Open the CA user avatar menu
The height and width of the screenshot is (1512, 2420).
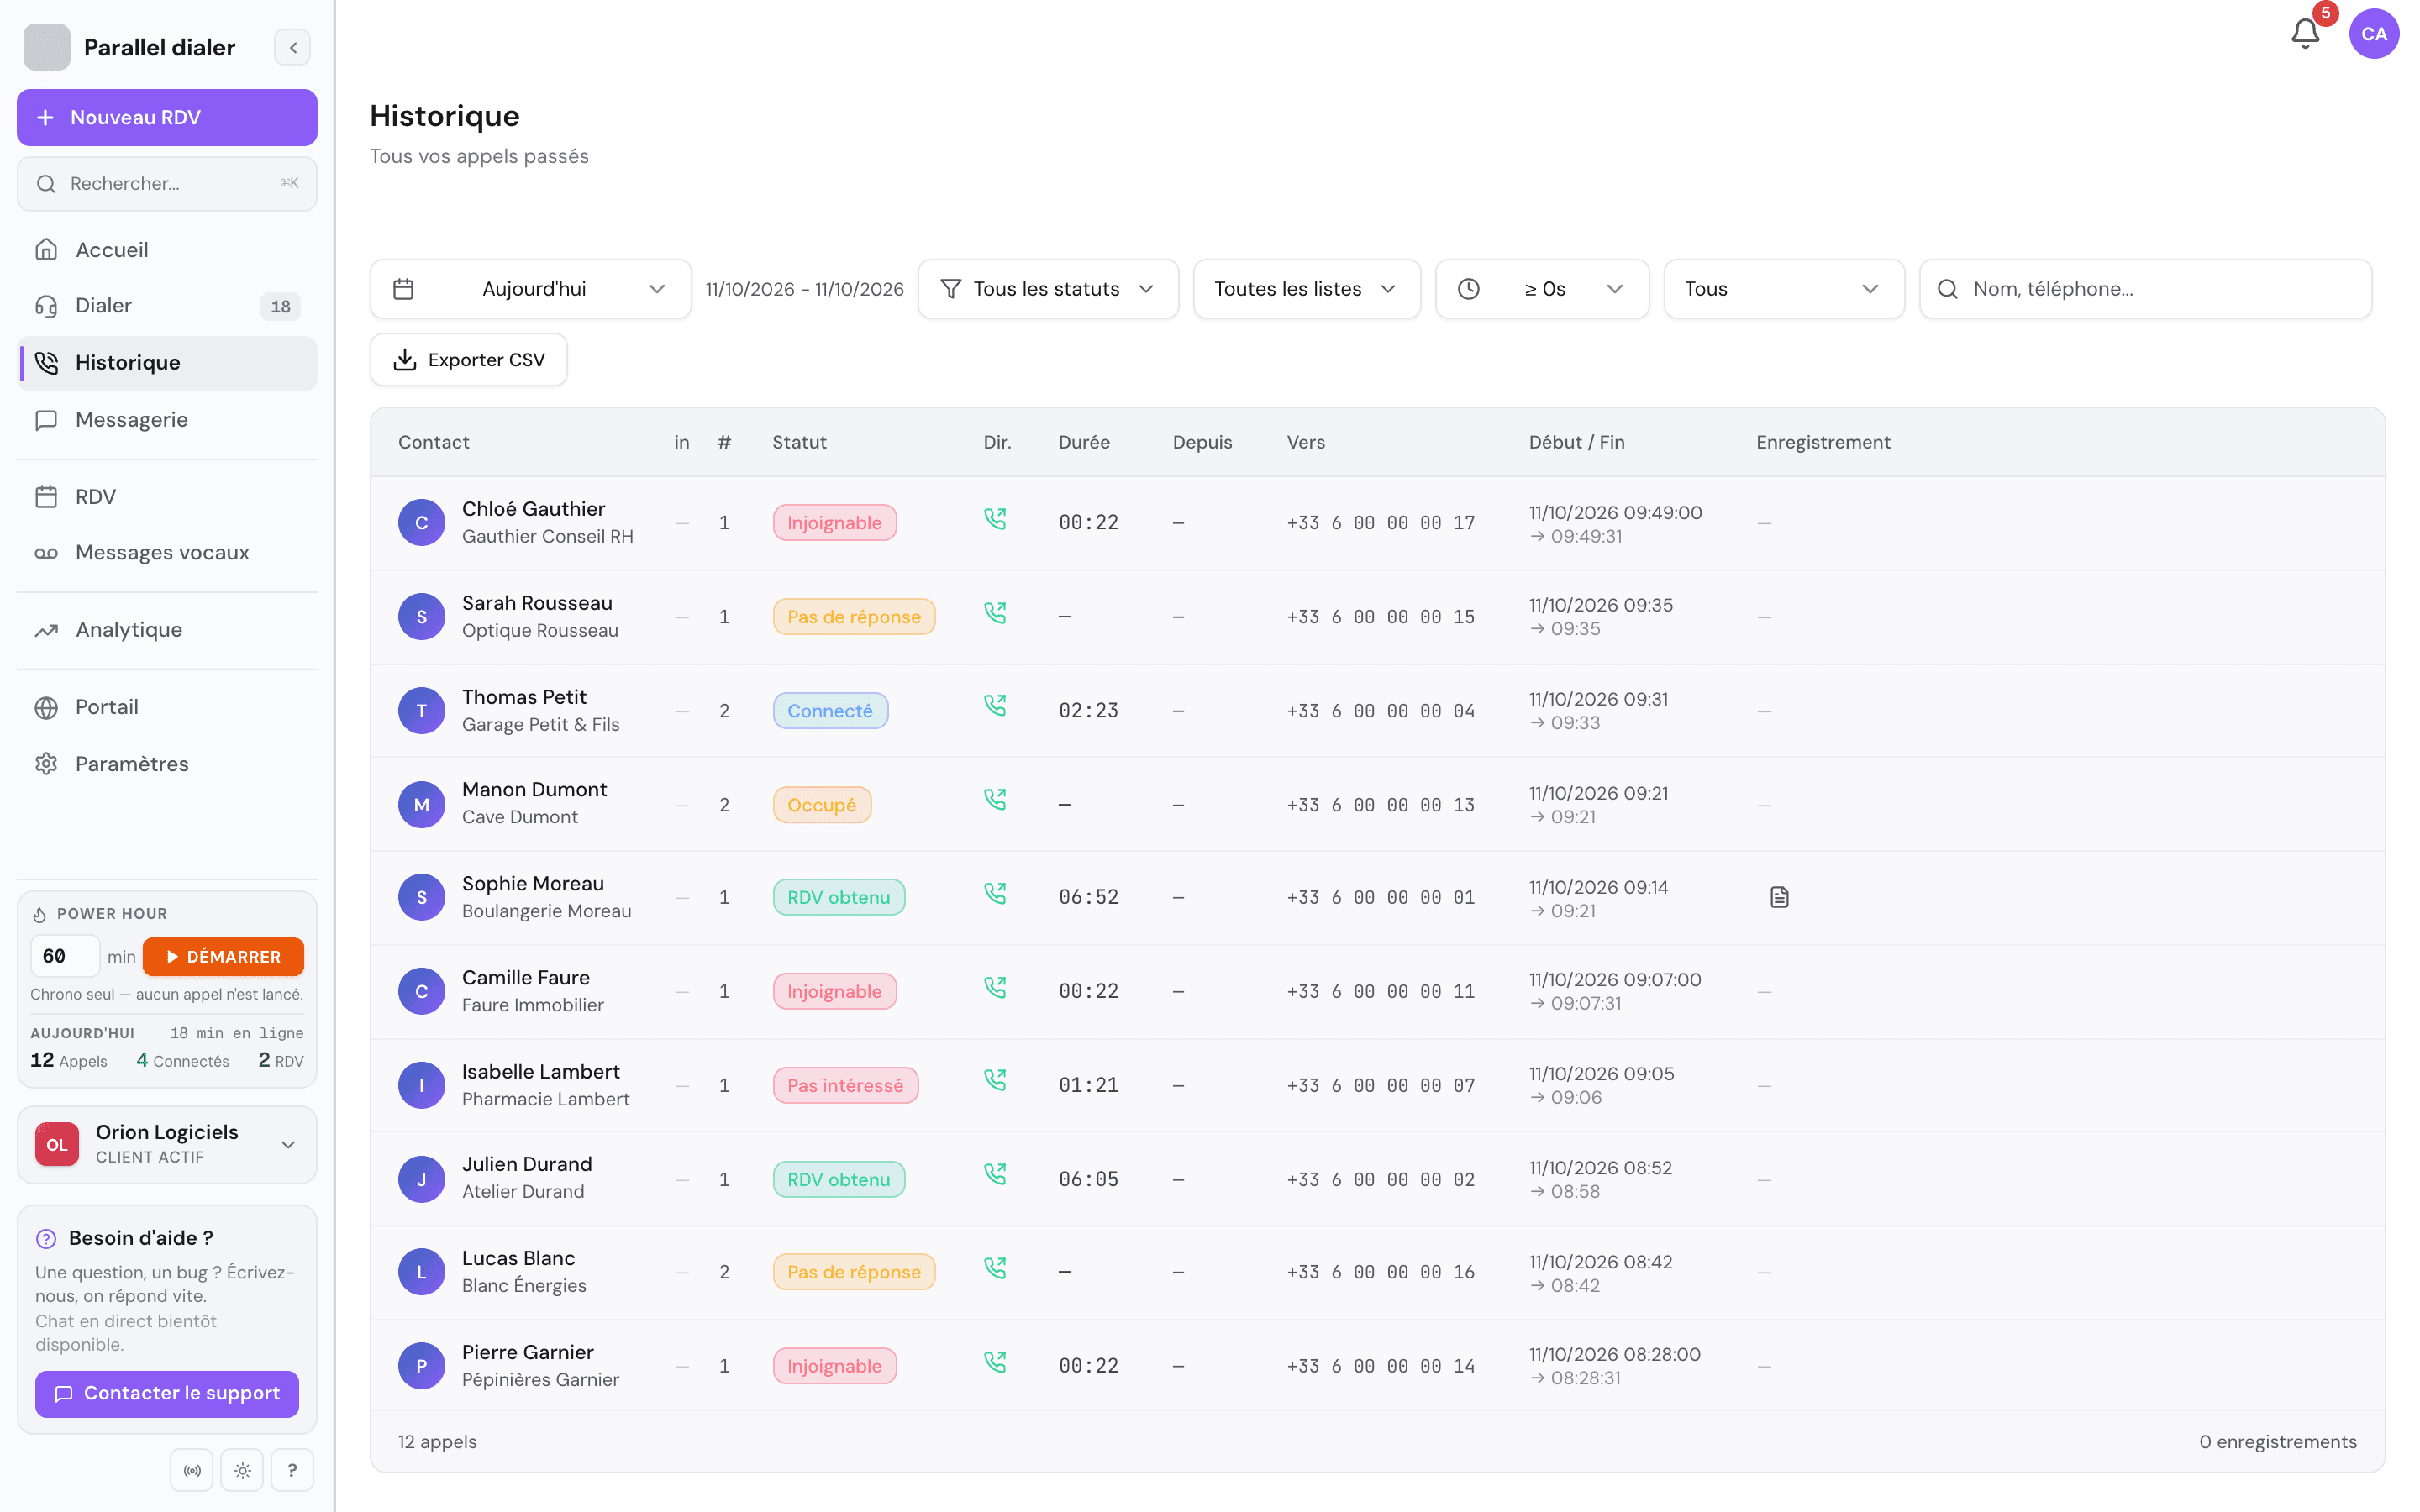pyautogui.click(x=2373, y=34)
